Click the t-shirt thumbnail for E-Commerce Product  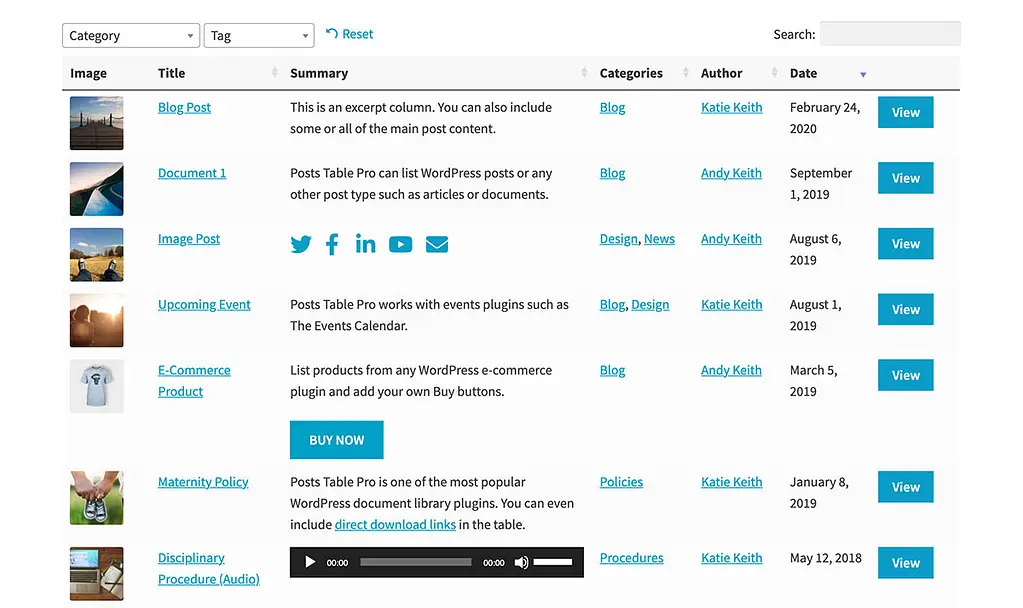pos(97,386)
